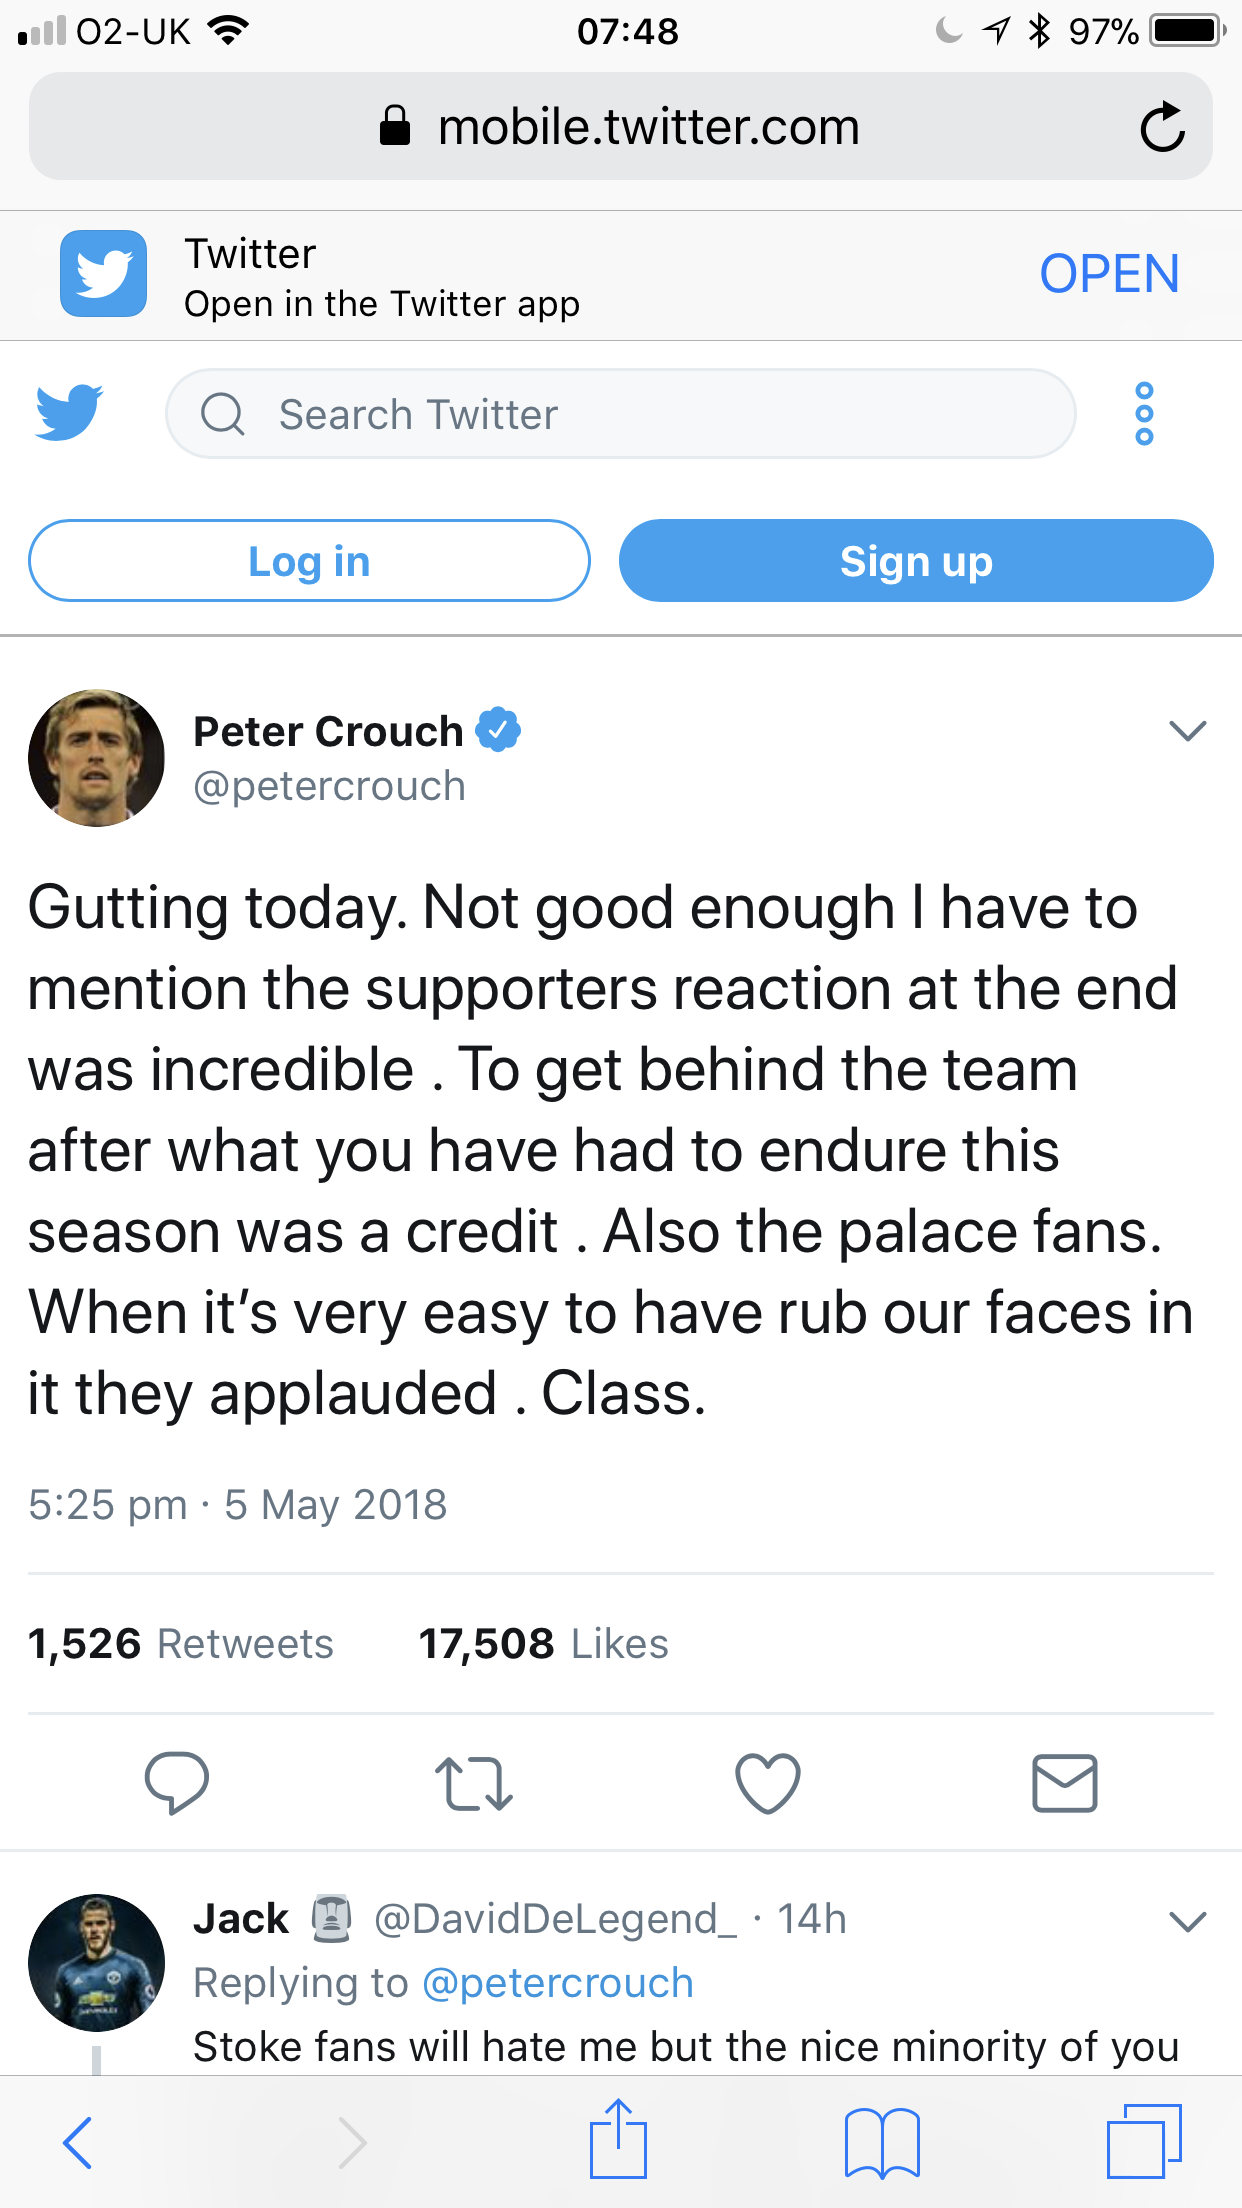Open Peter Crouch's profile picture
Image resolution: width=1242 pixels, height=2208 pixels.
click(96, 758)
